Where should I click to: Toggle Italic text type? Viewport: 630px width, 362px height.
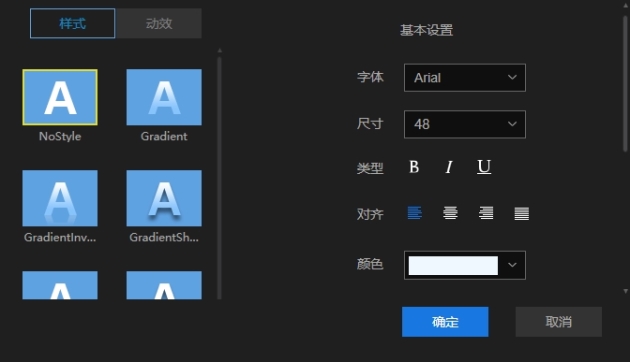[449, 167]
